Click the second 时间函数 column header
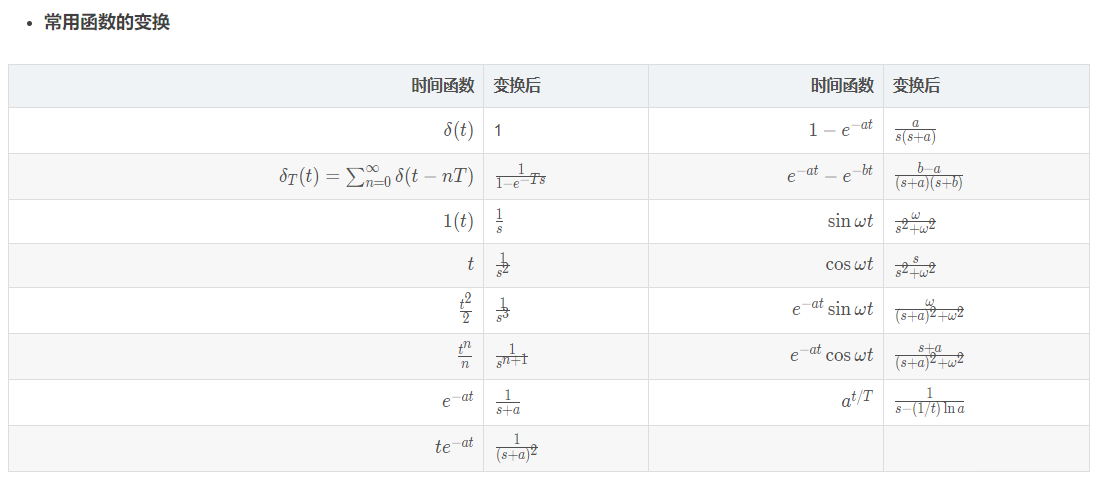 point(842,86)
